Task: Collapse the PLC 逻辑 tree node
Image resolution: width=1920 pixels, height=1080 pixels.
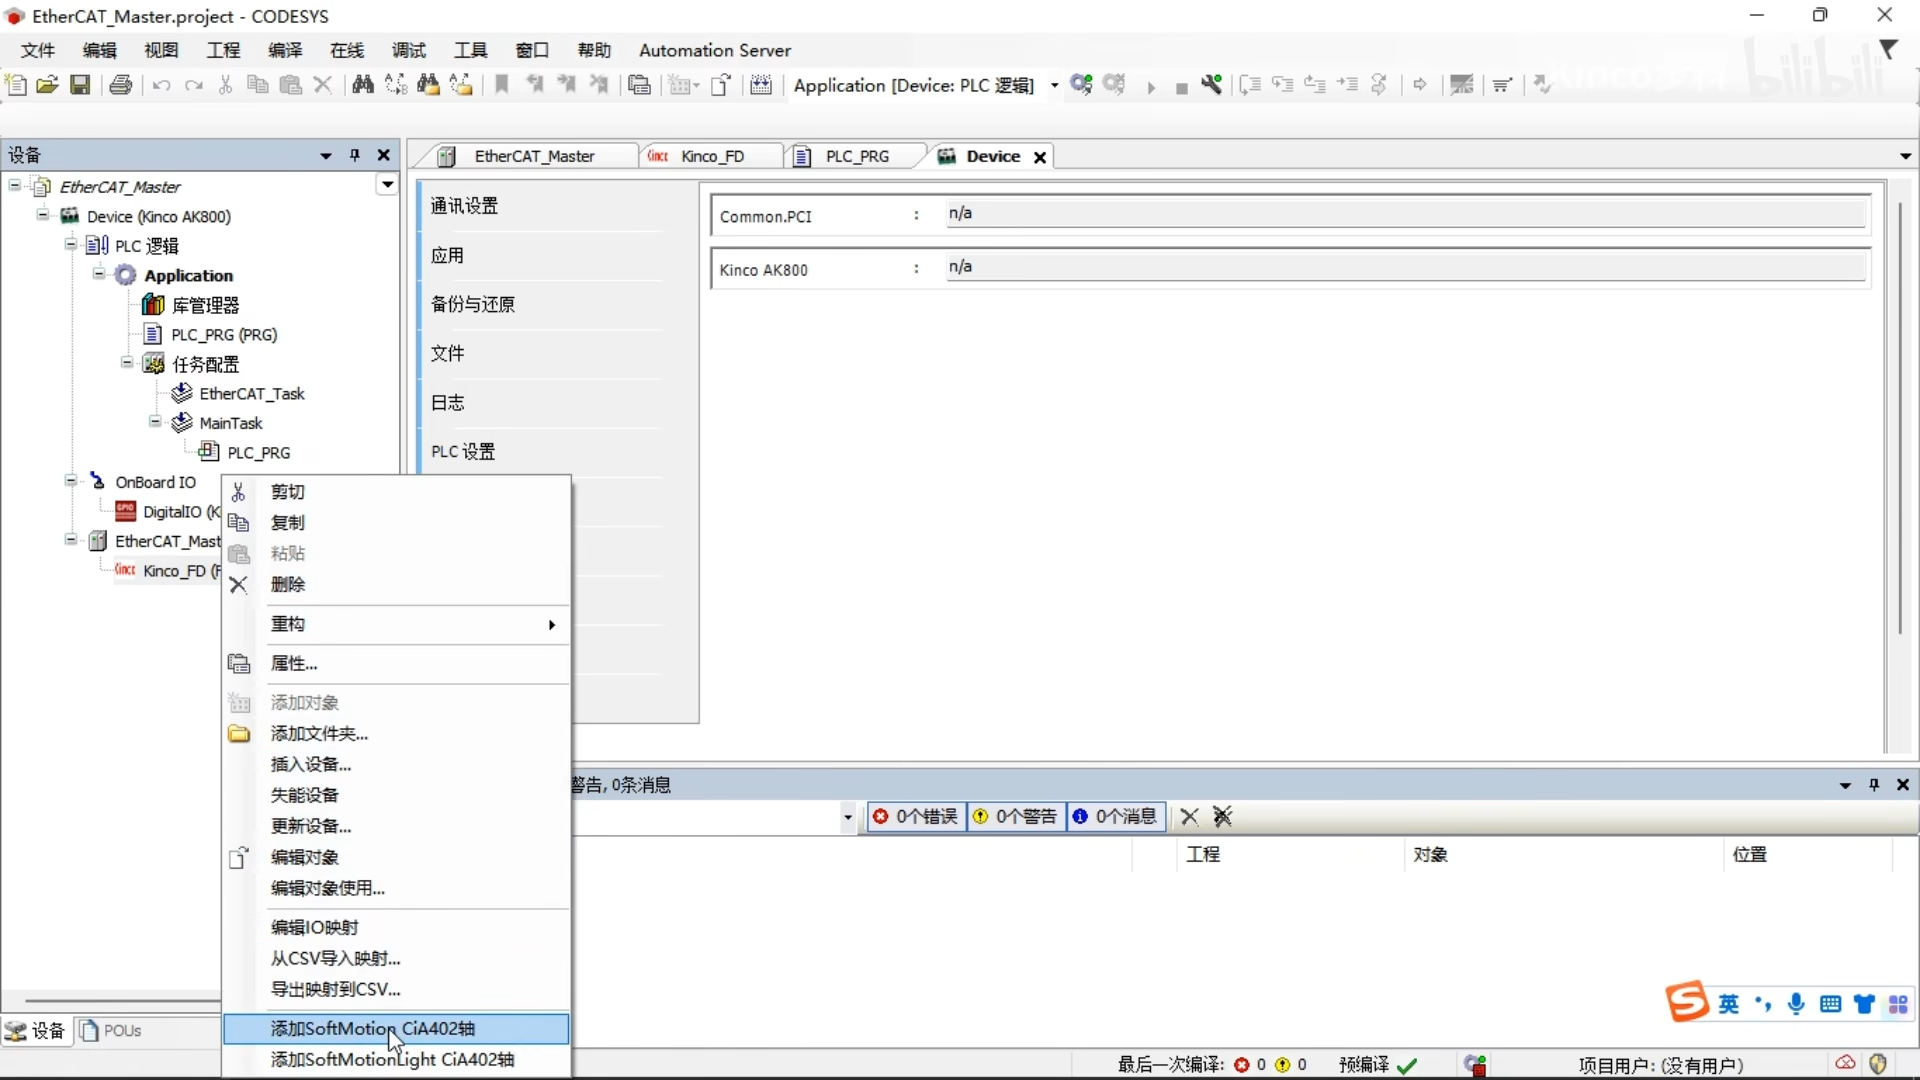Action: tap(71, 244)
